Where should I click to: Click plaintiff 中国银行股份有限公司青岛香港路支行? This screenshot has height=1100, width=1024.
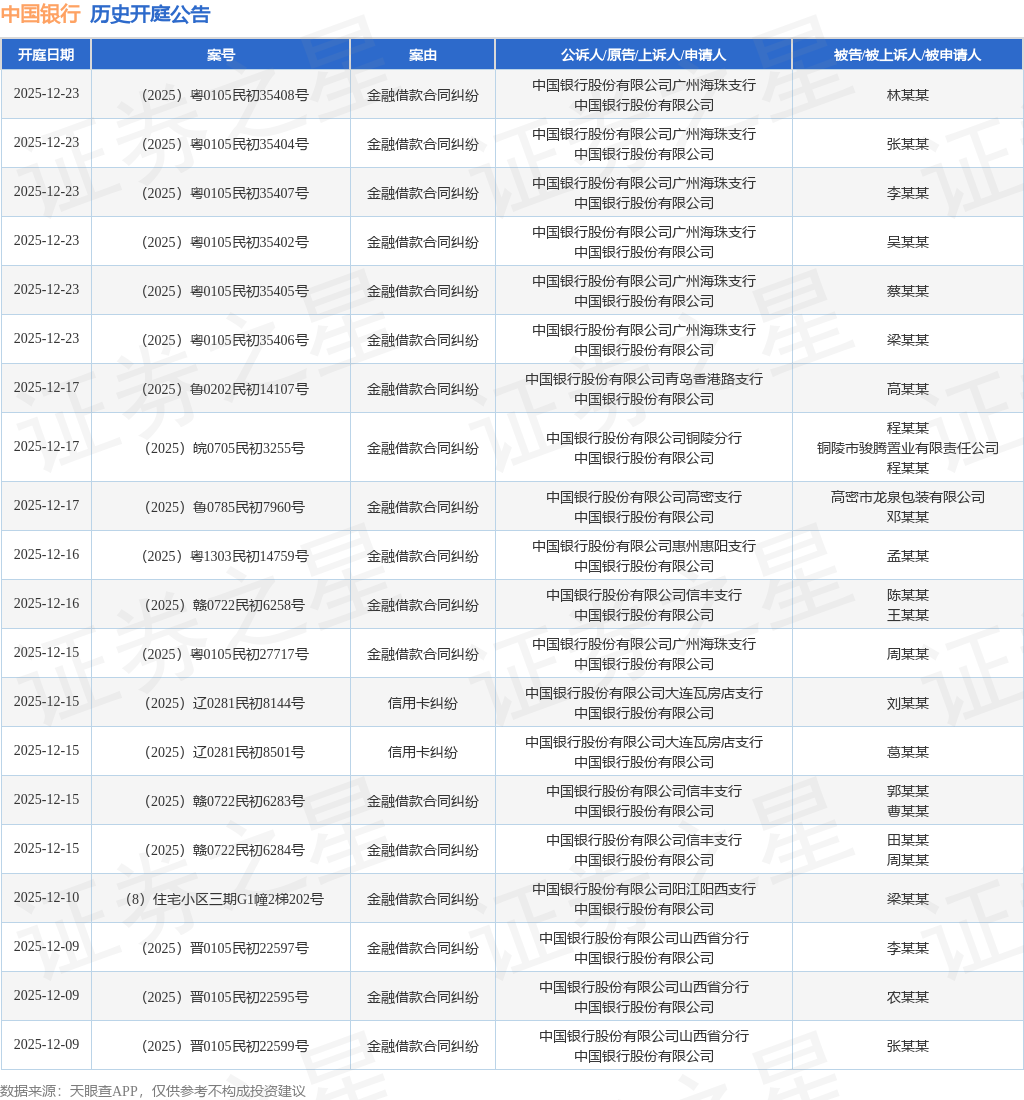[x=644, y=380]
